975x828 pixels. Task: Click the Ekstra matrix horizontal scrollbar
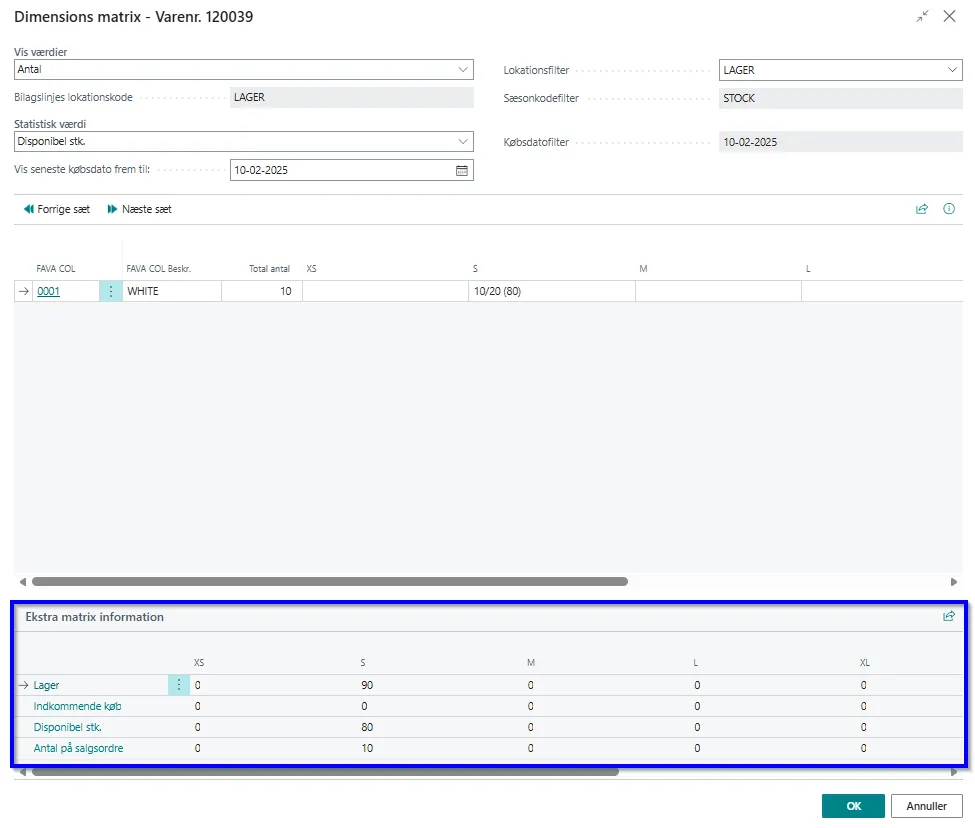click(325, 772)
